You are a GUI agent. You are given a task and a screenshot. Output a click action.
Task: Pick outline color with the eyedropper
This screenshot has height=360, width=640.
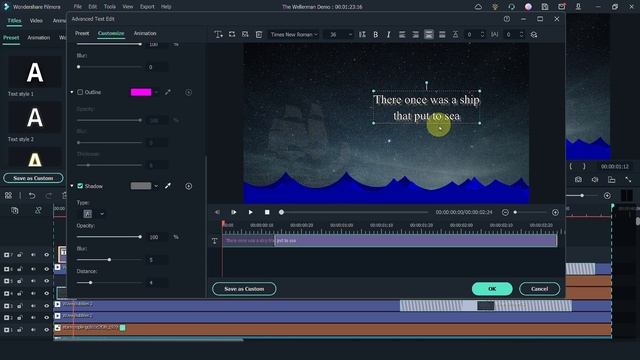tap(168, 92)
